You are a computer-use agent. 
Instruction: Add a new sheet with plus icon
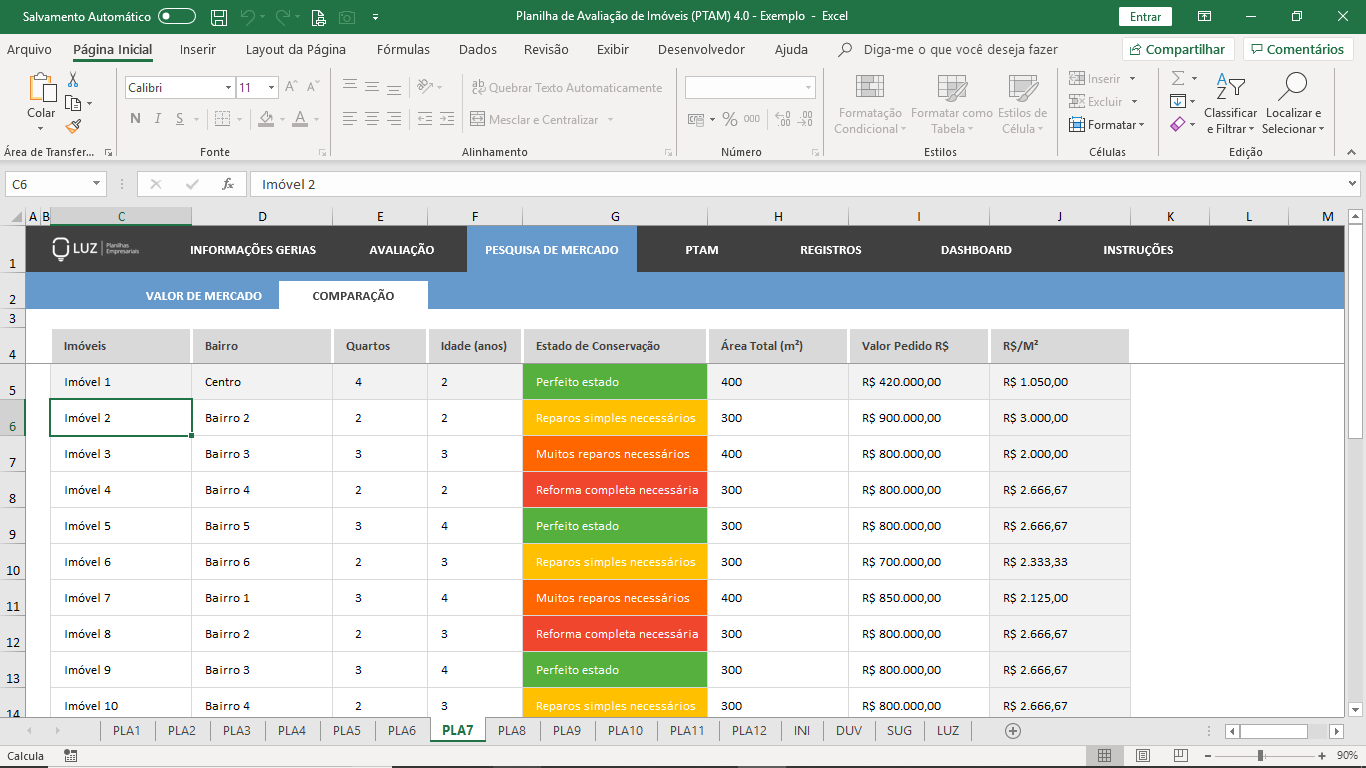point(1013,731)
